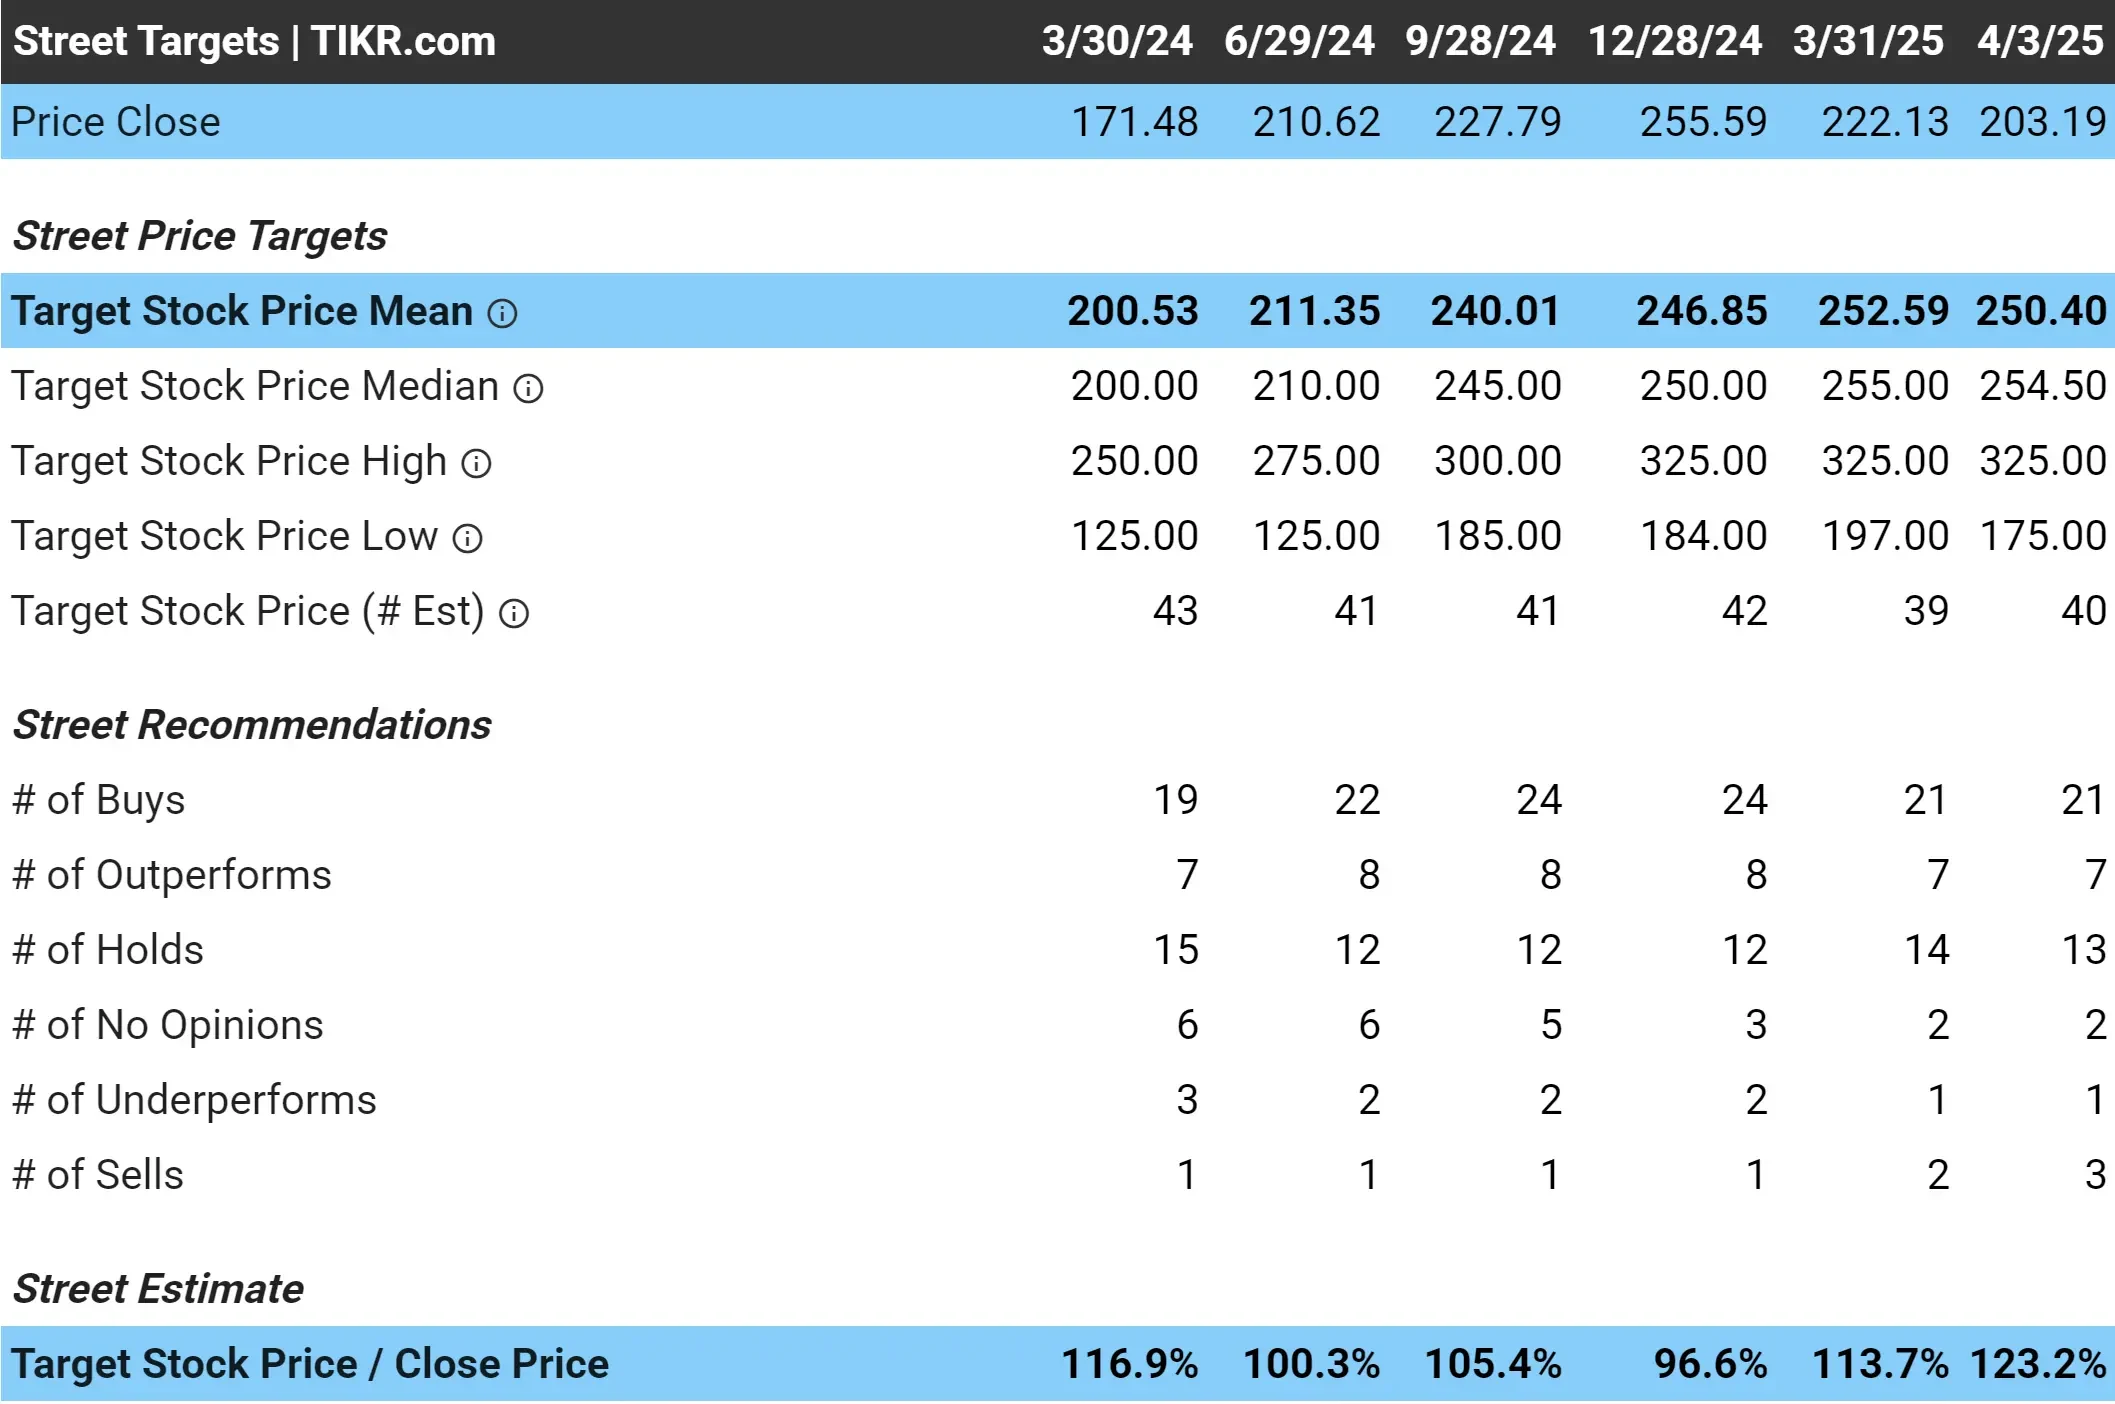Click the Street Targets | TIKR.com title
This screenshot has height=1404, width=2115.
tap(254, 41)
